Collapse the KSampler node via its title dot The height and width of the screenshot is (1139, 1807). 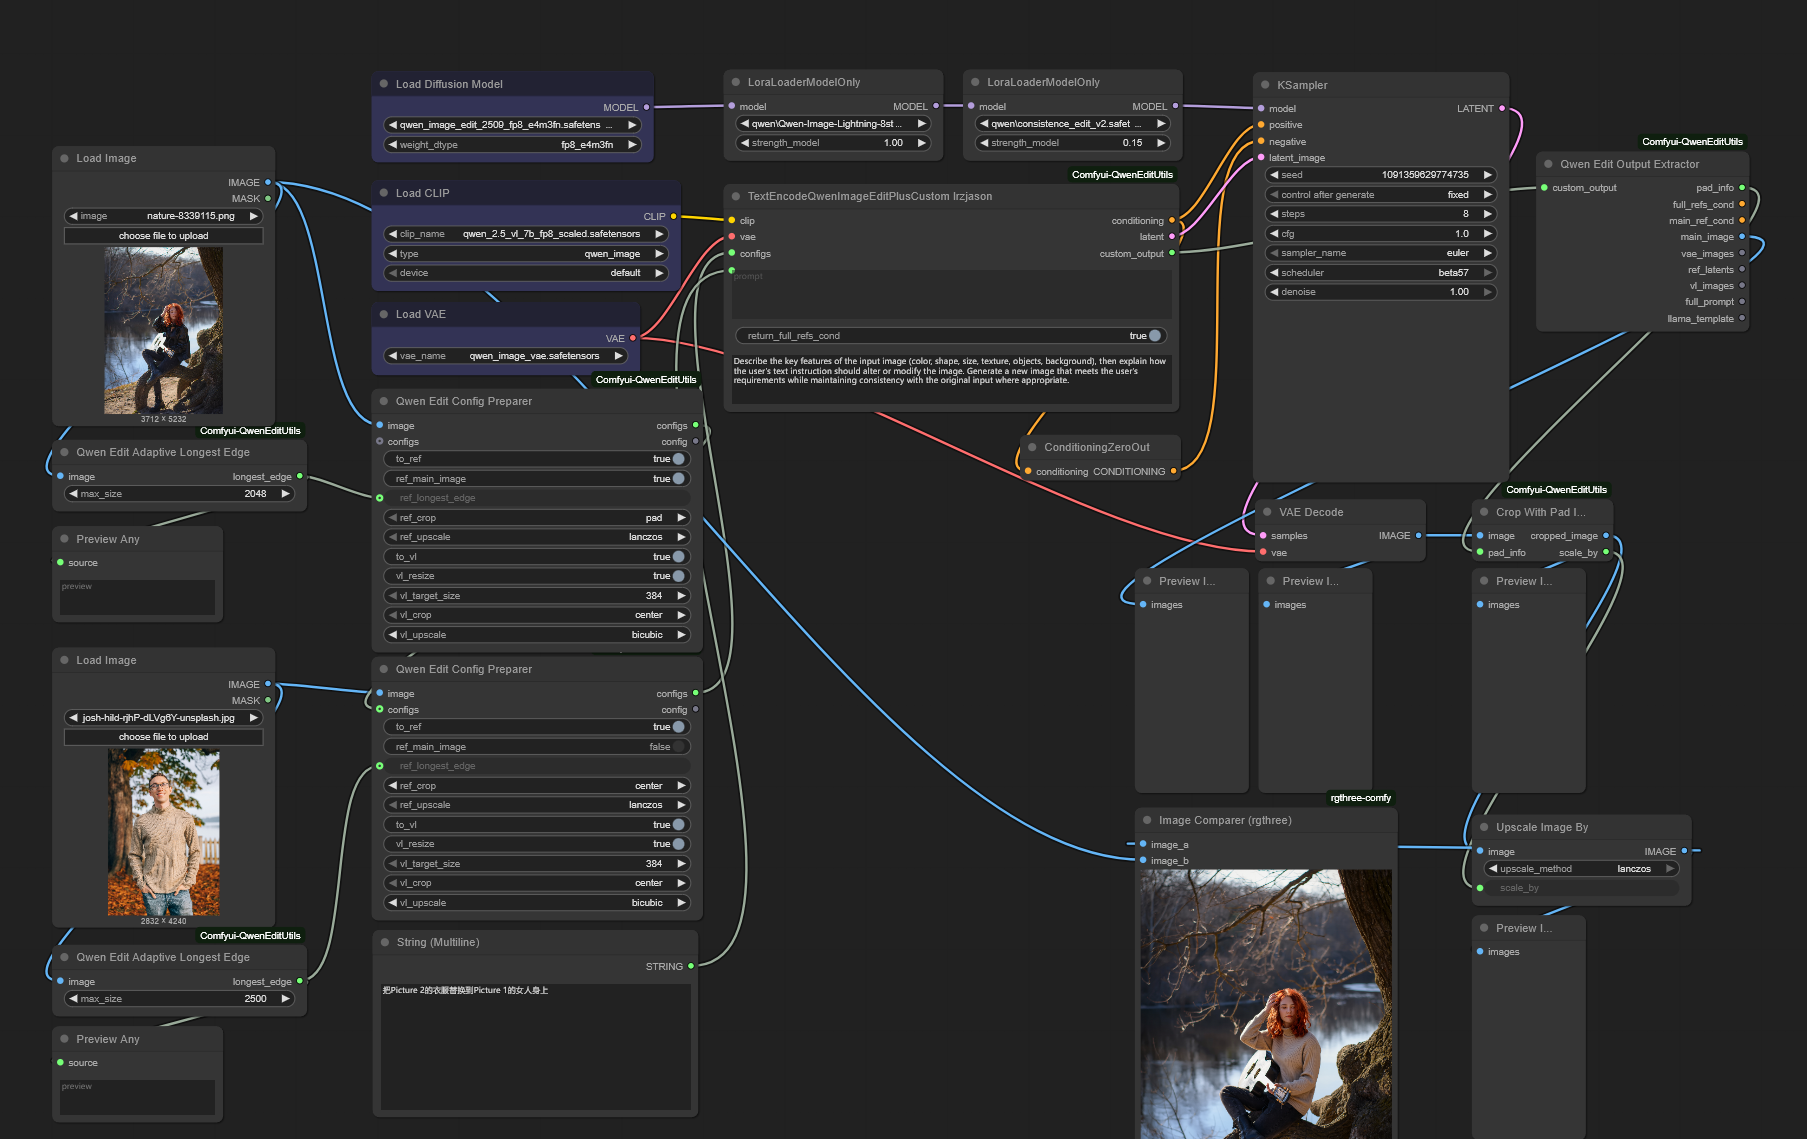1265,86
